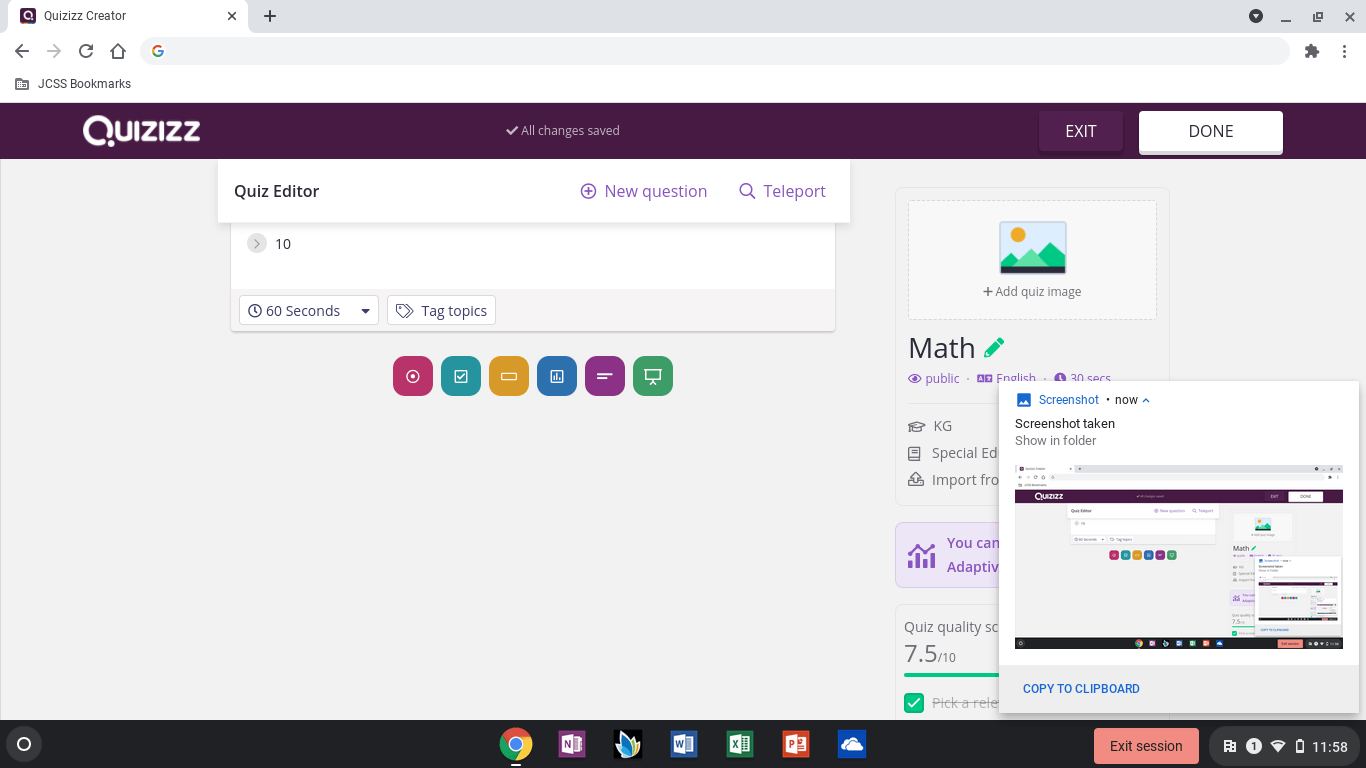Open the system tray clock 11:58
This screenshot has width=1366, height=768.
1330,746
